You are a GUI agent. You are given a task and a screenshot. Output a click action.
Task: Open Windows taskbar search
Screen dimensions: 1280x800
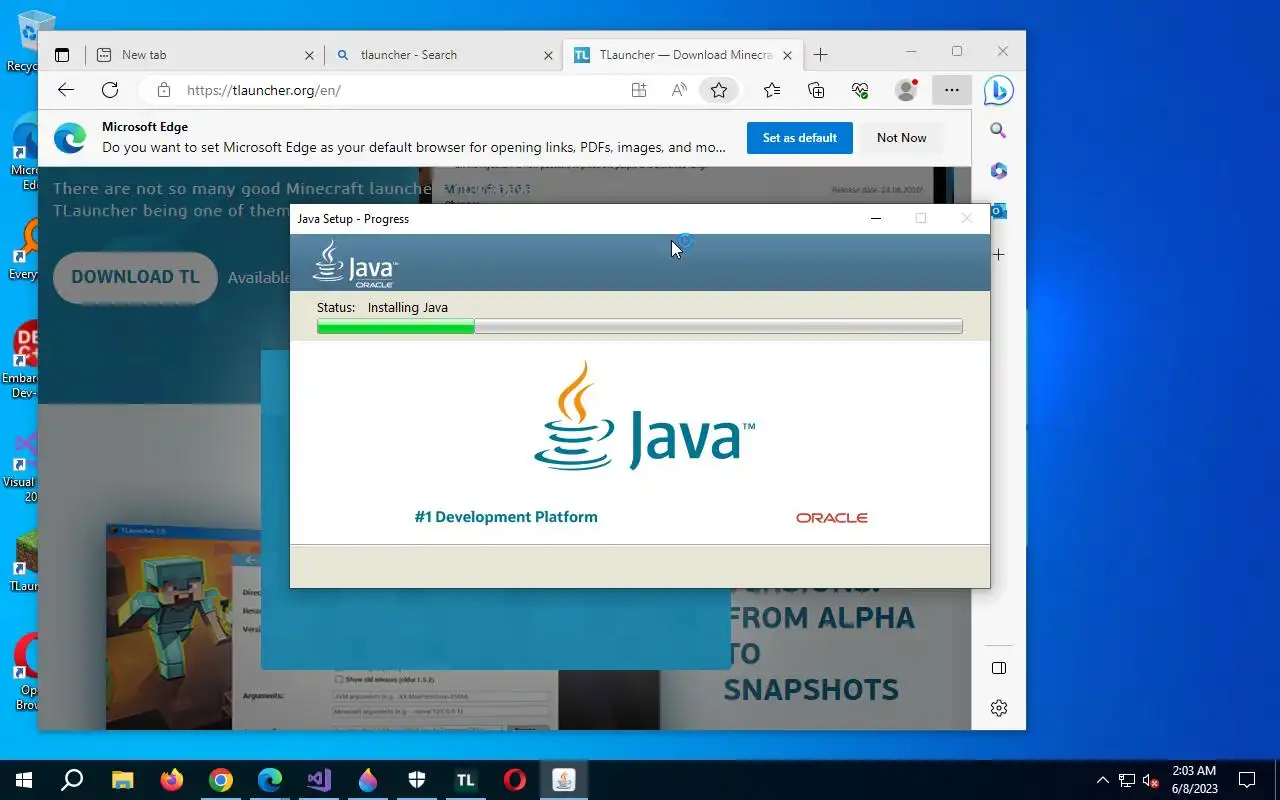pyautogui.click(x=72, y=780)
